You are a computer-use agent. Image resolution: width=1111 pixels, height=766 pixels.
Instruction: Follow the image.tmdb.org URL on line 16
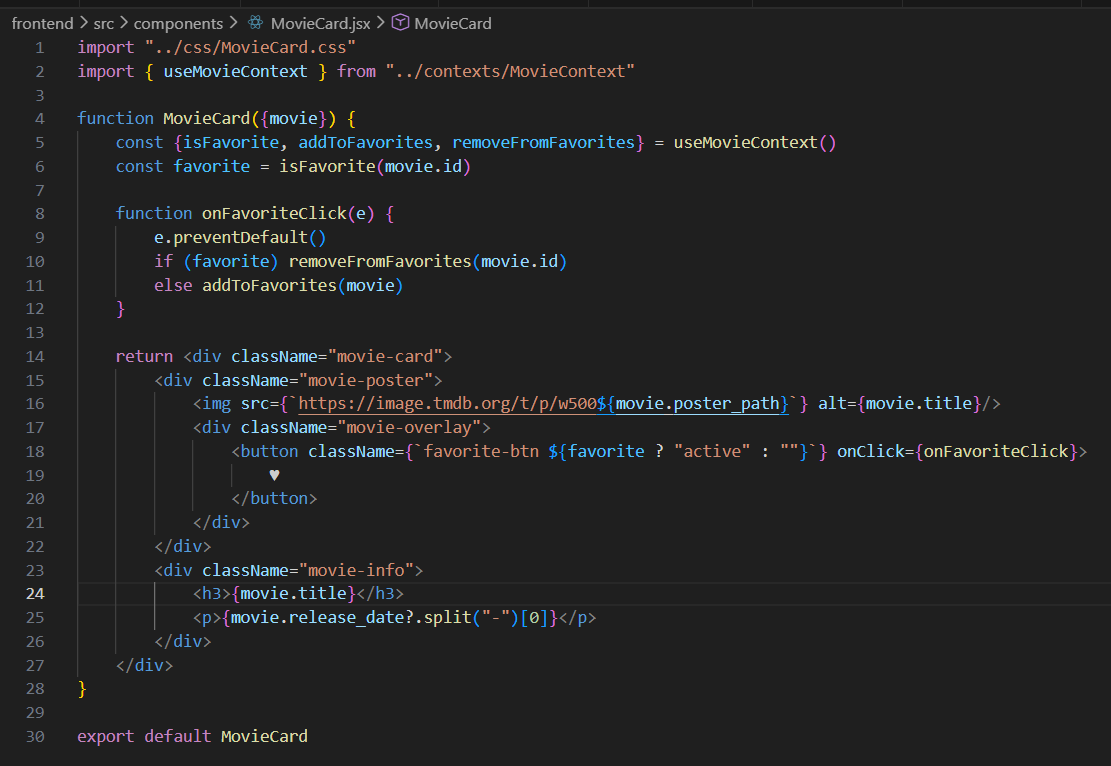click(x=450, y=403)
